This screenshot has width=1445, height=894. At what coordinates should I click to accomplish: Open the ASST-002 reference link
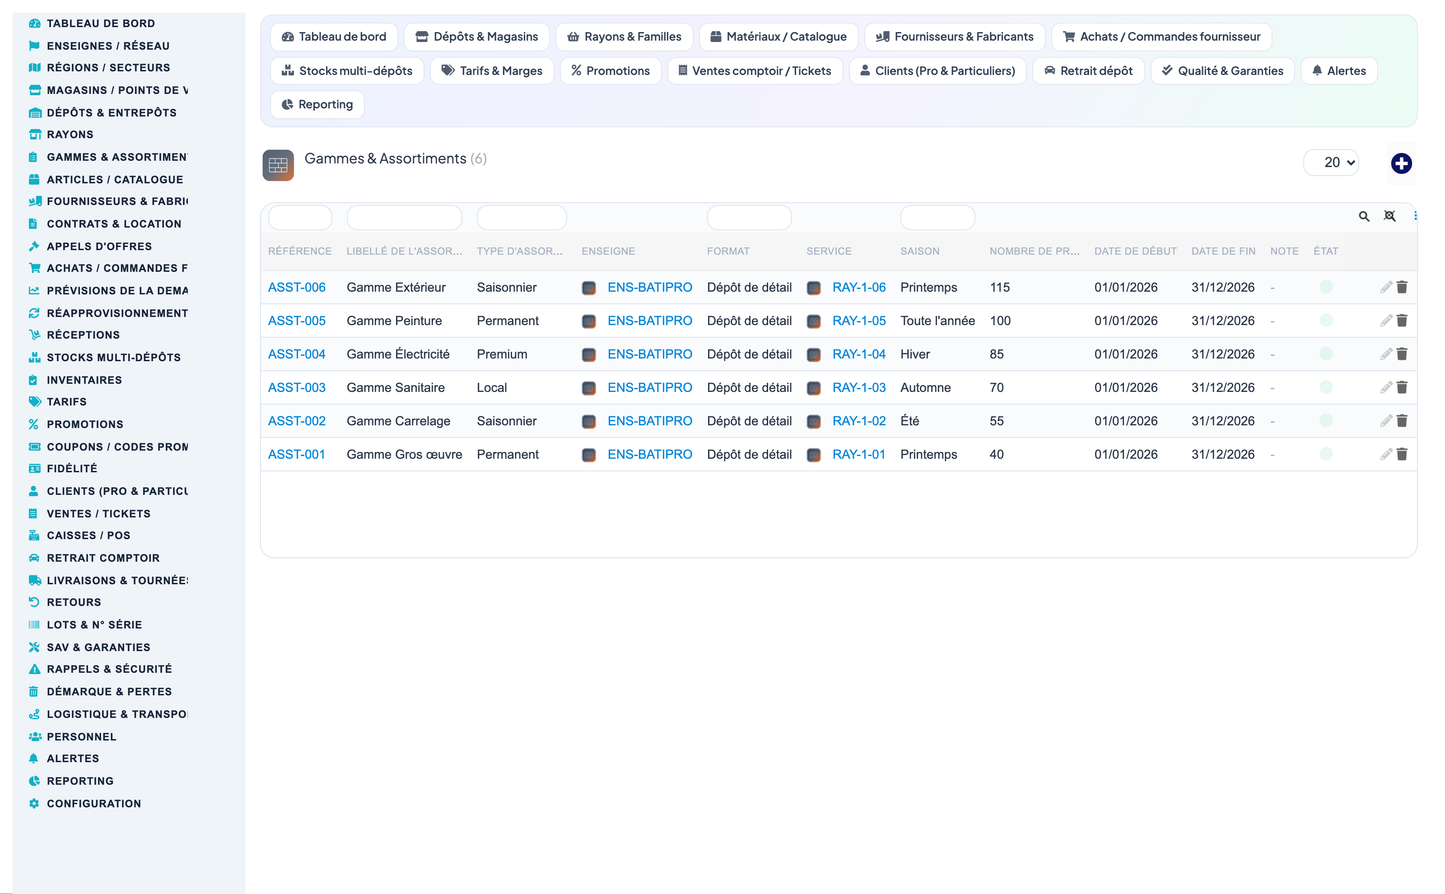(297, 421)
